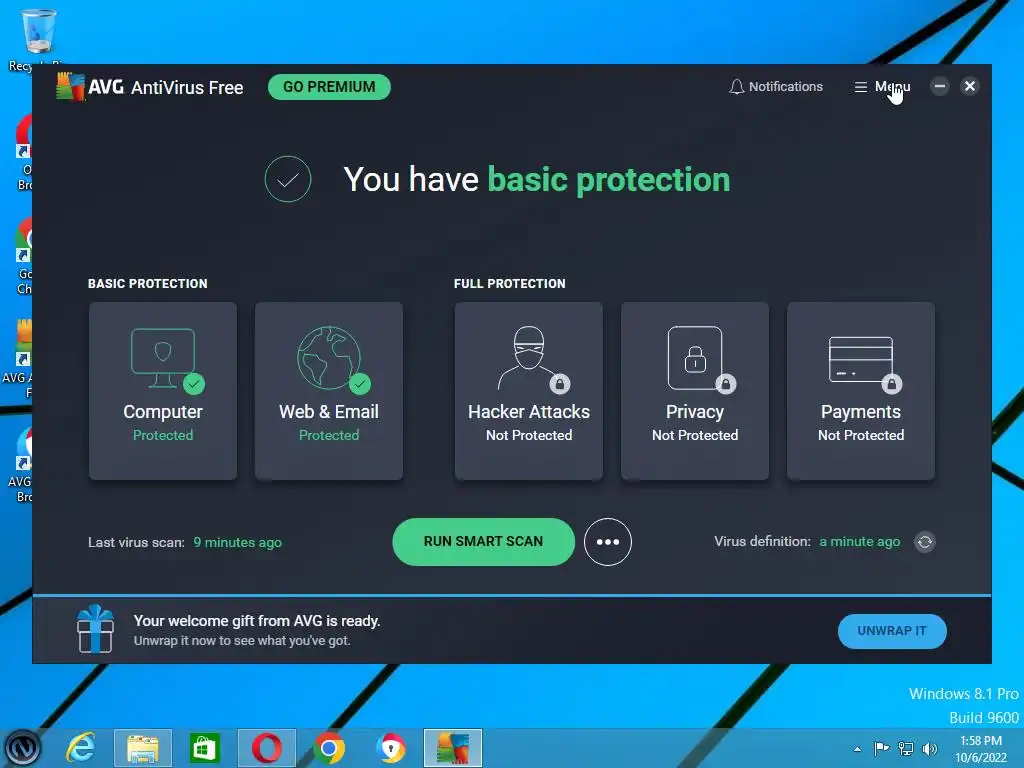
Task: Click the network tray icon
Action: (906, 748)
